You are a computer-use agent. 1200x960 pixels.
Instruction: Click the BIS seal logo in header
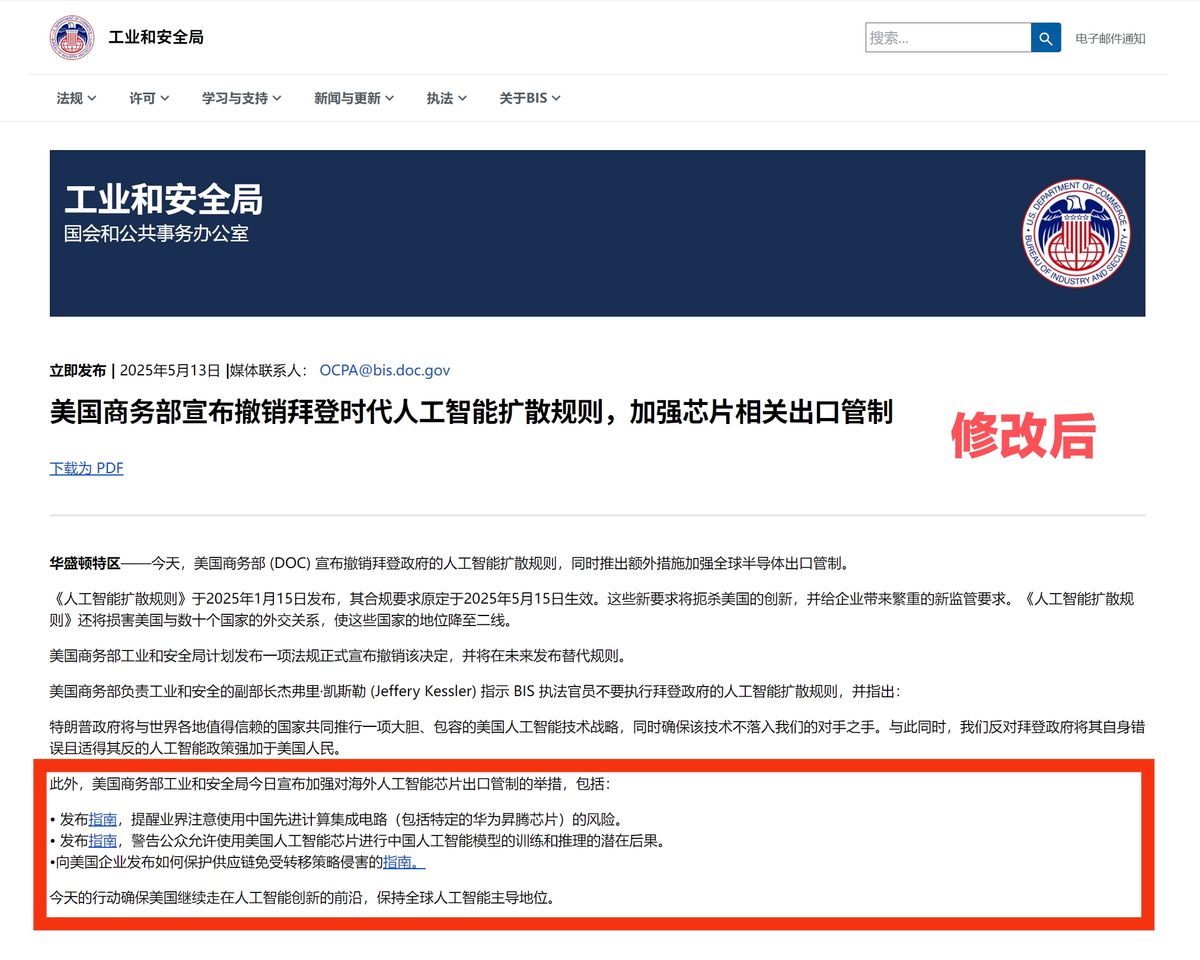coord(71,38)
